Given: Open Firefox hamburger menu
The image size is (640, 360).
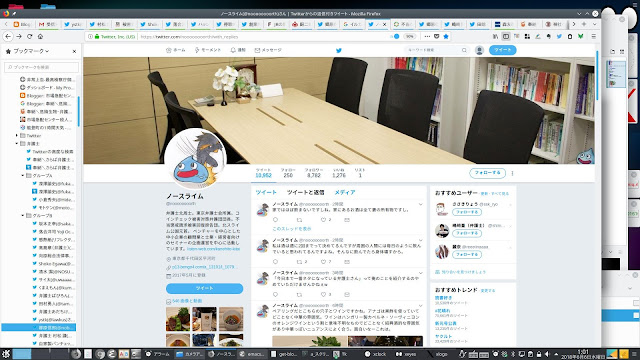Looking at the screenshot, I should (593, 36).
